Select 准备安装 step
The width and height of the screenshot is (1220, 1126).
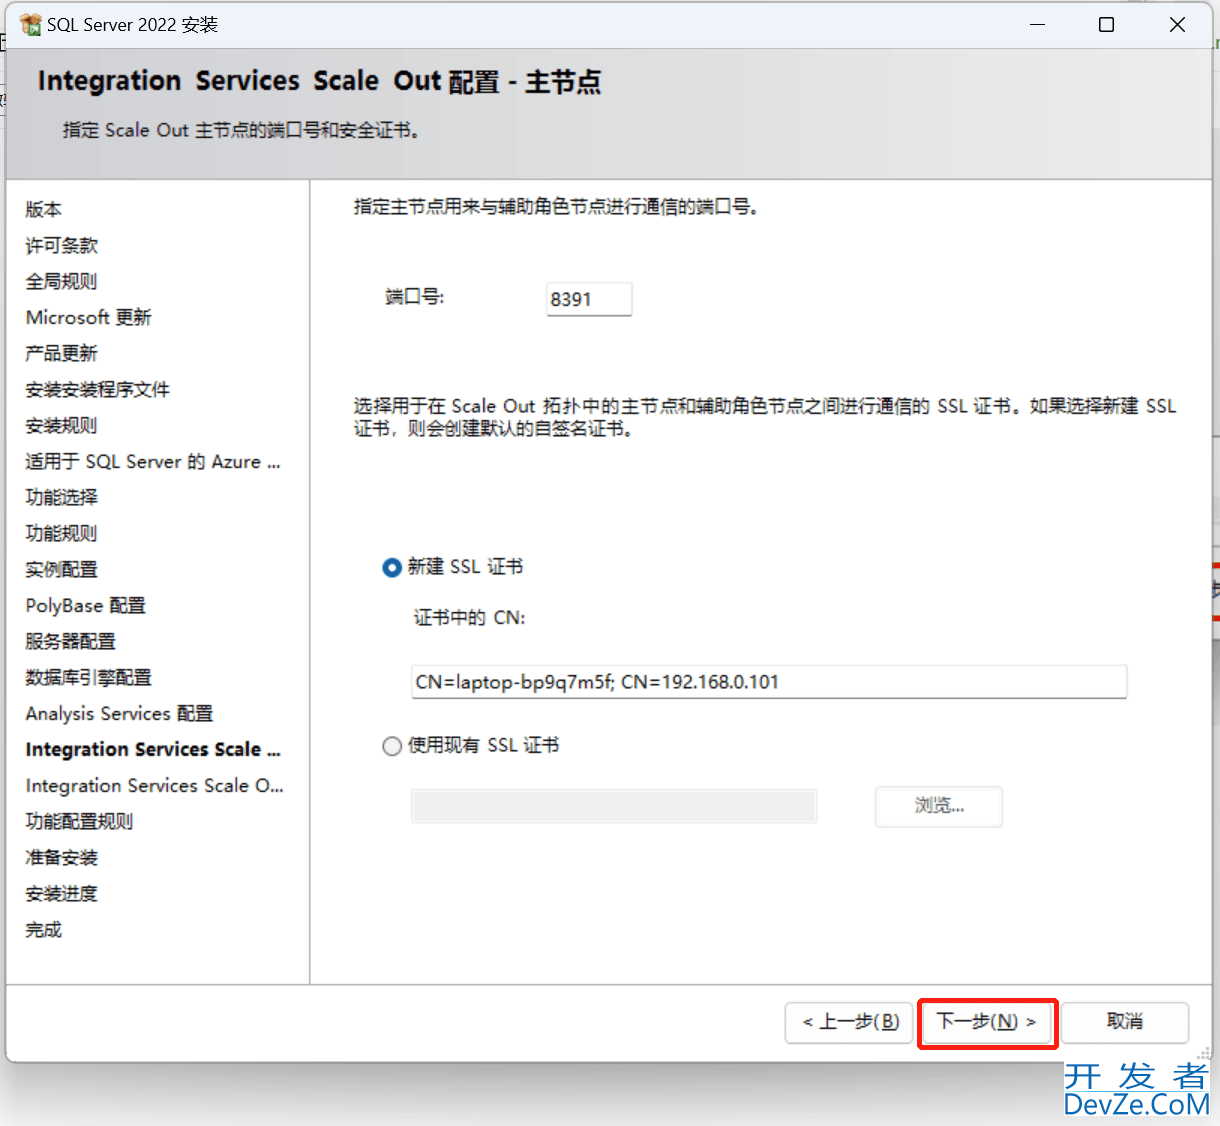62,857
